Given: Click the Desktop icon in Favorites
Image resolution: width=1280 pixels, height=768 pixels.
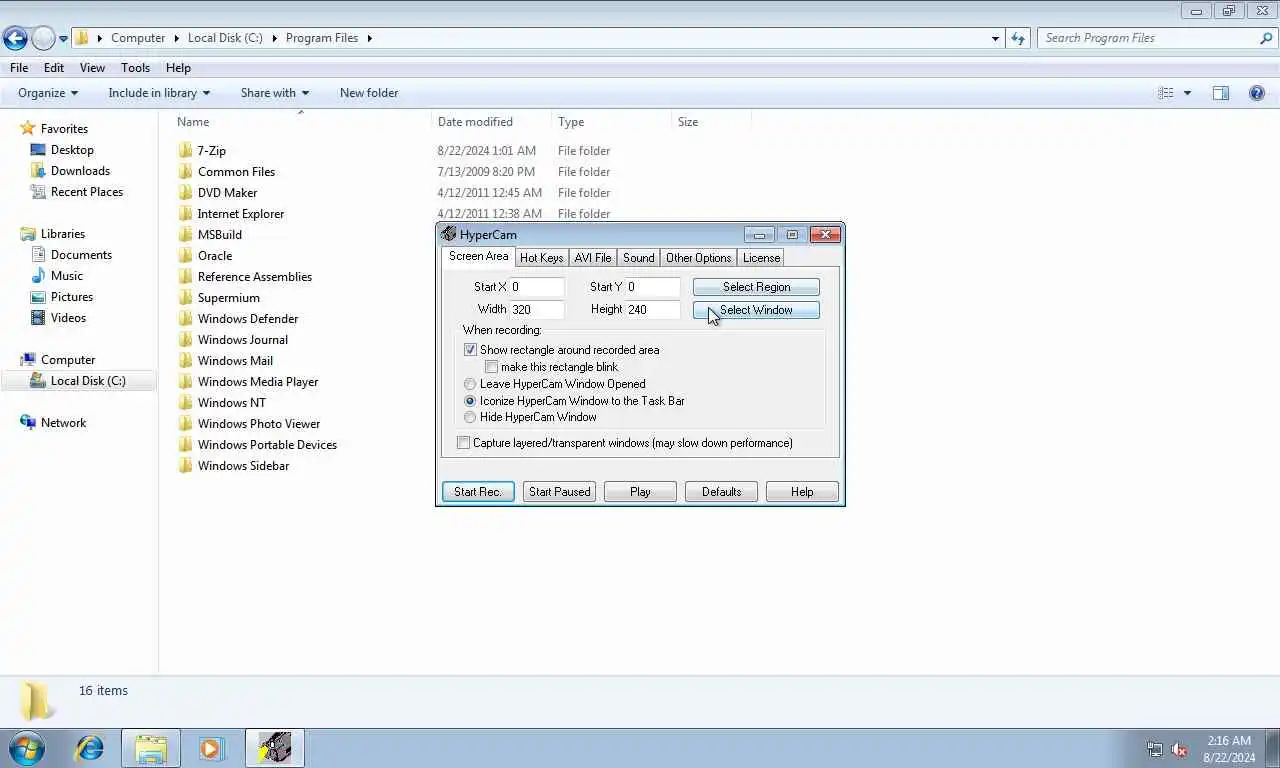Looking at the screenshot, I should point(38,150).
